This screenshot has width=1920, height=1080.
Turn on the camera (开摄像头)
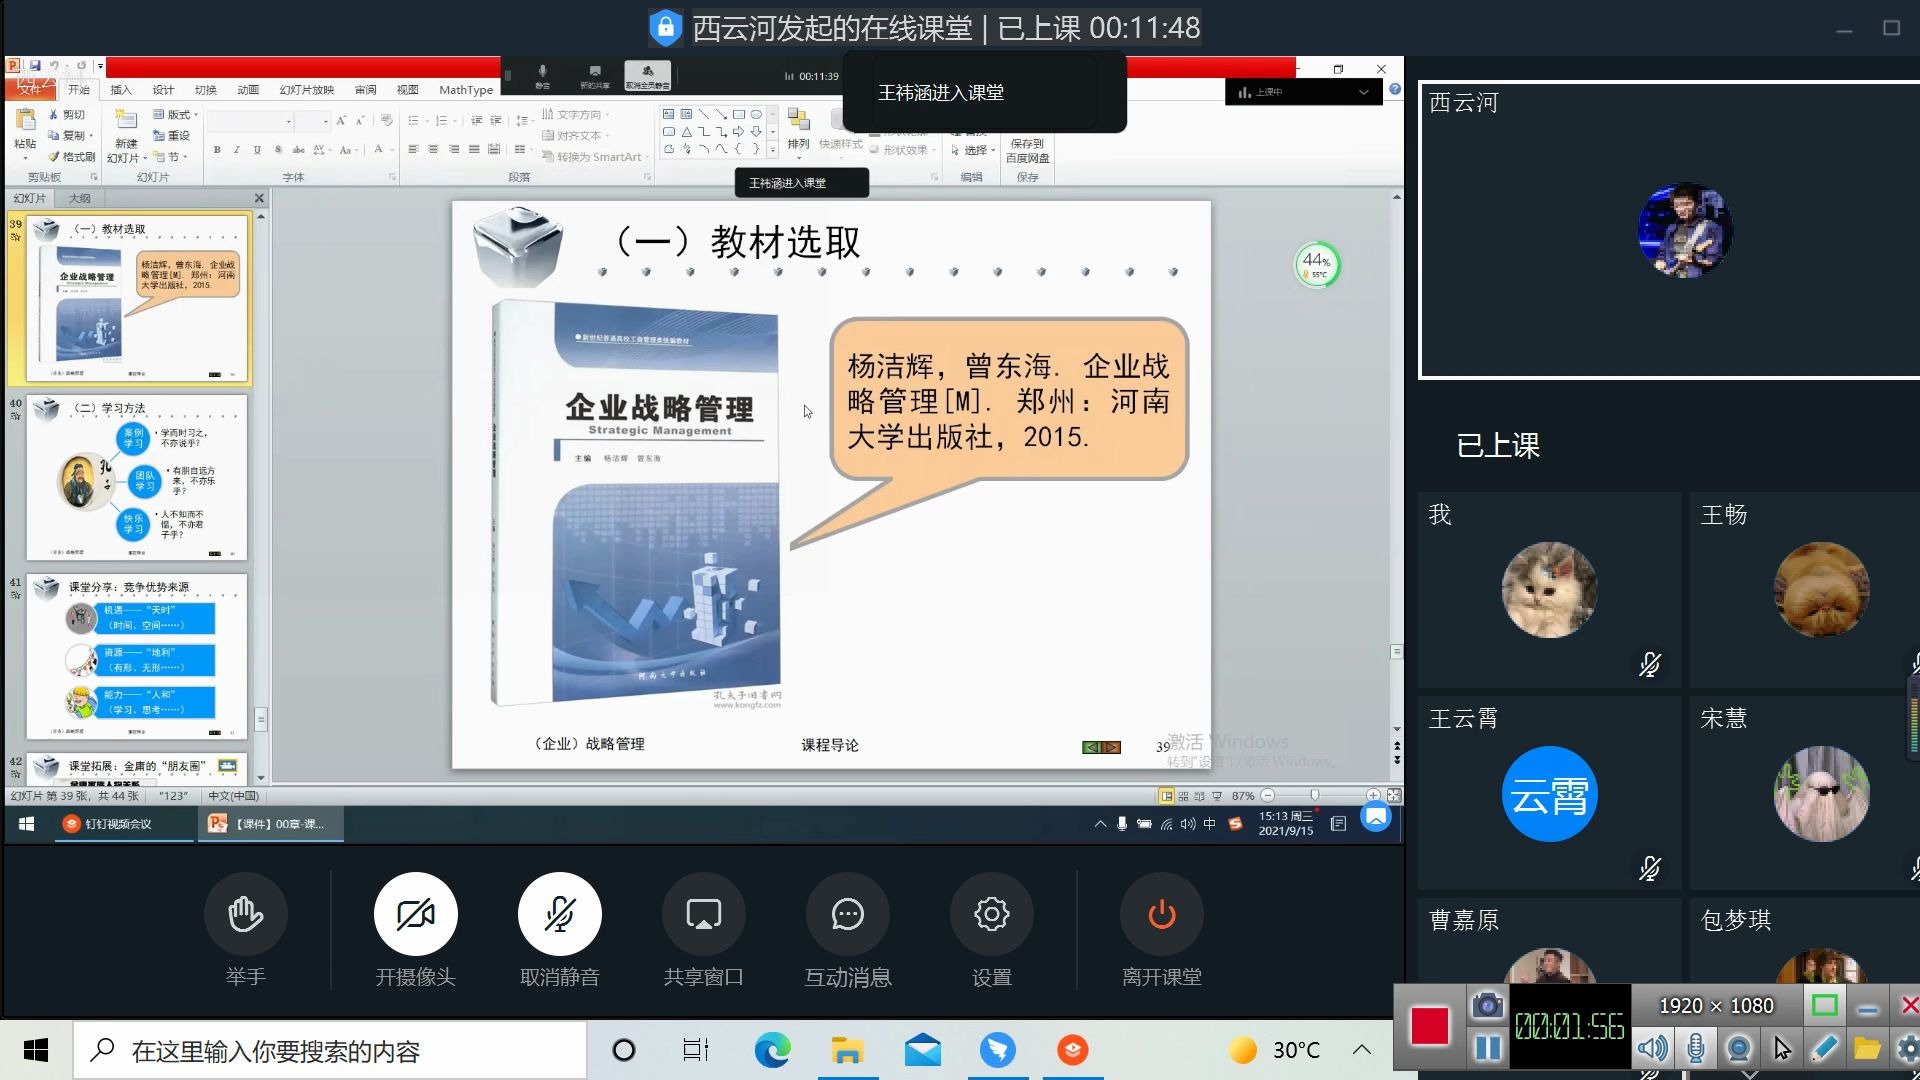click(415, 914)
